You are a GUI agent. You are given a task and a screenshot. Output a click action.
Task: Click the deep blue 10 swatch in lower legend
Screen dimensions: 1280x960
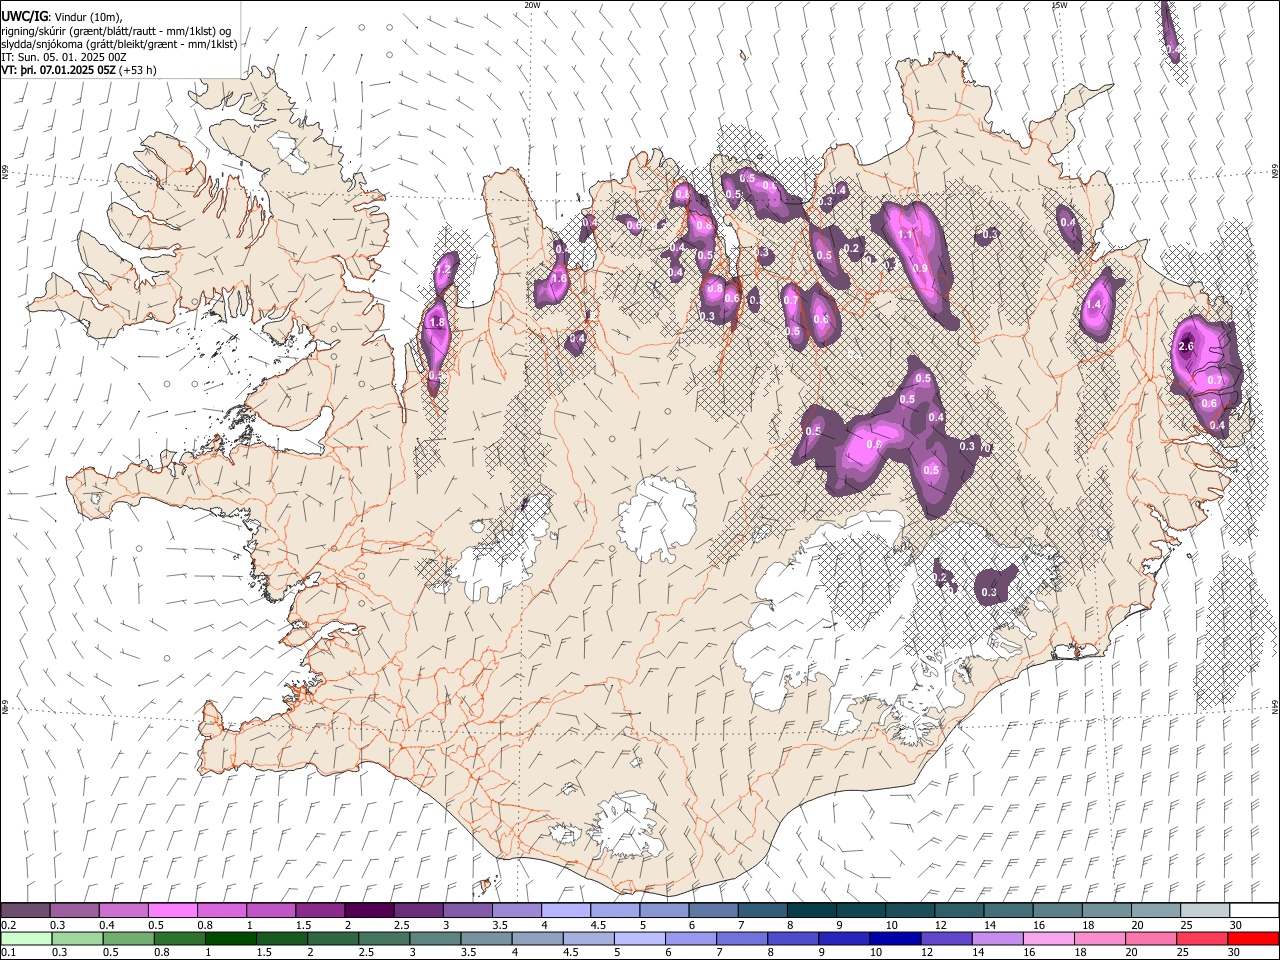coord(895,938)
